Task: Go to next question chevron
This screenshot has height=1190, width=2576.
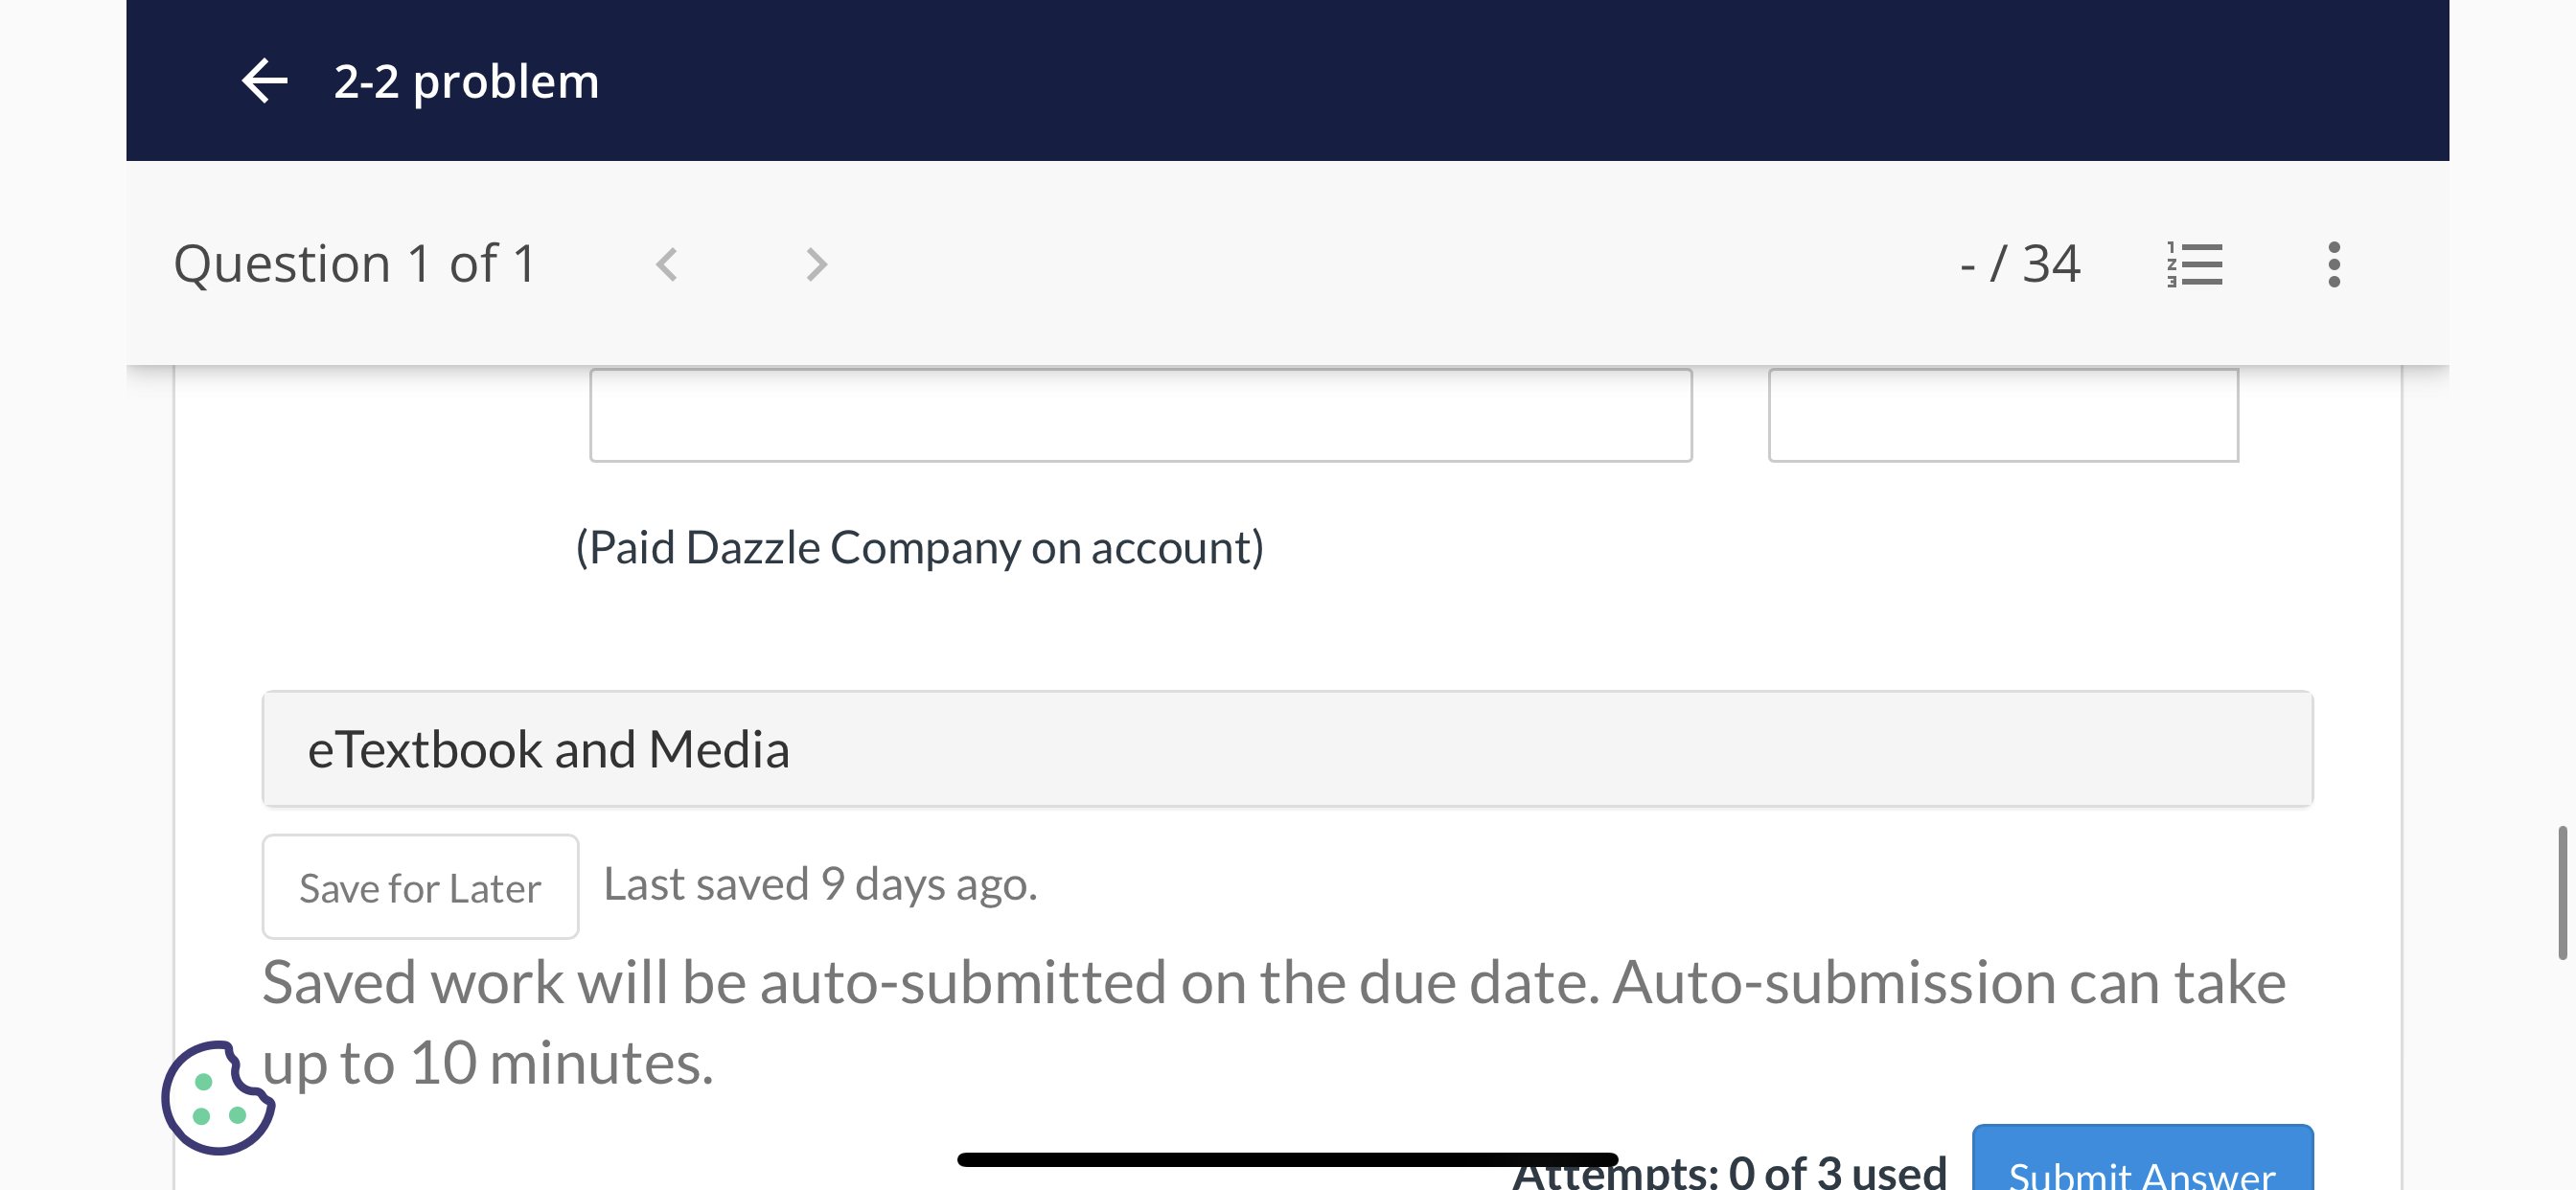Action: [816, 265]
